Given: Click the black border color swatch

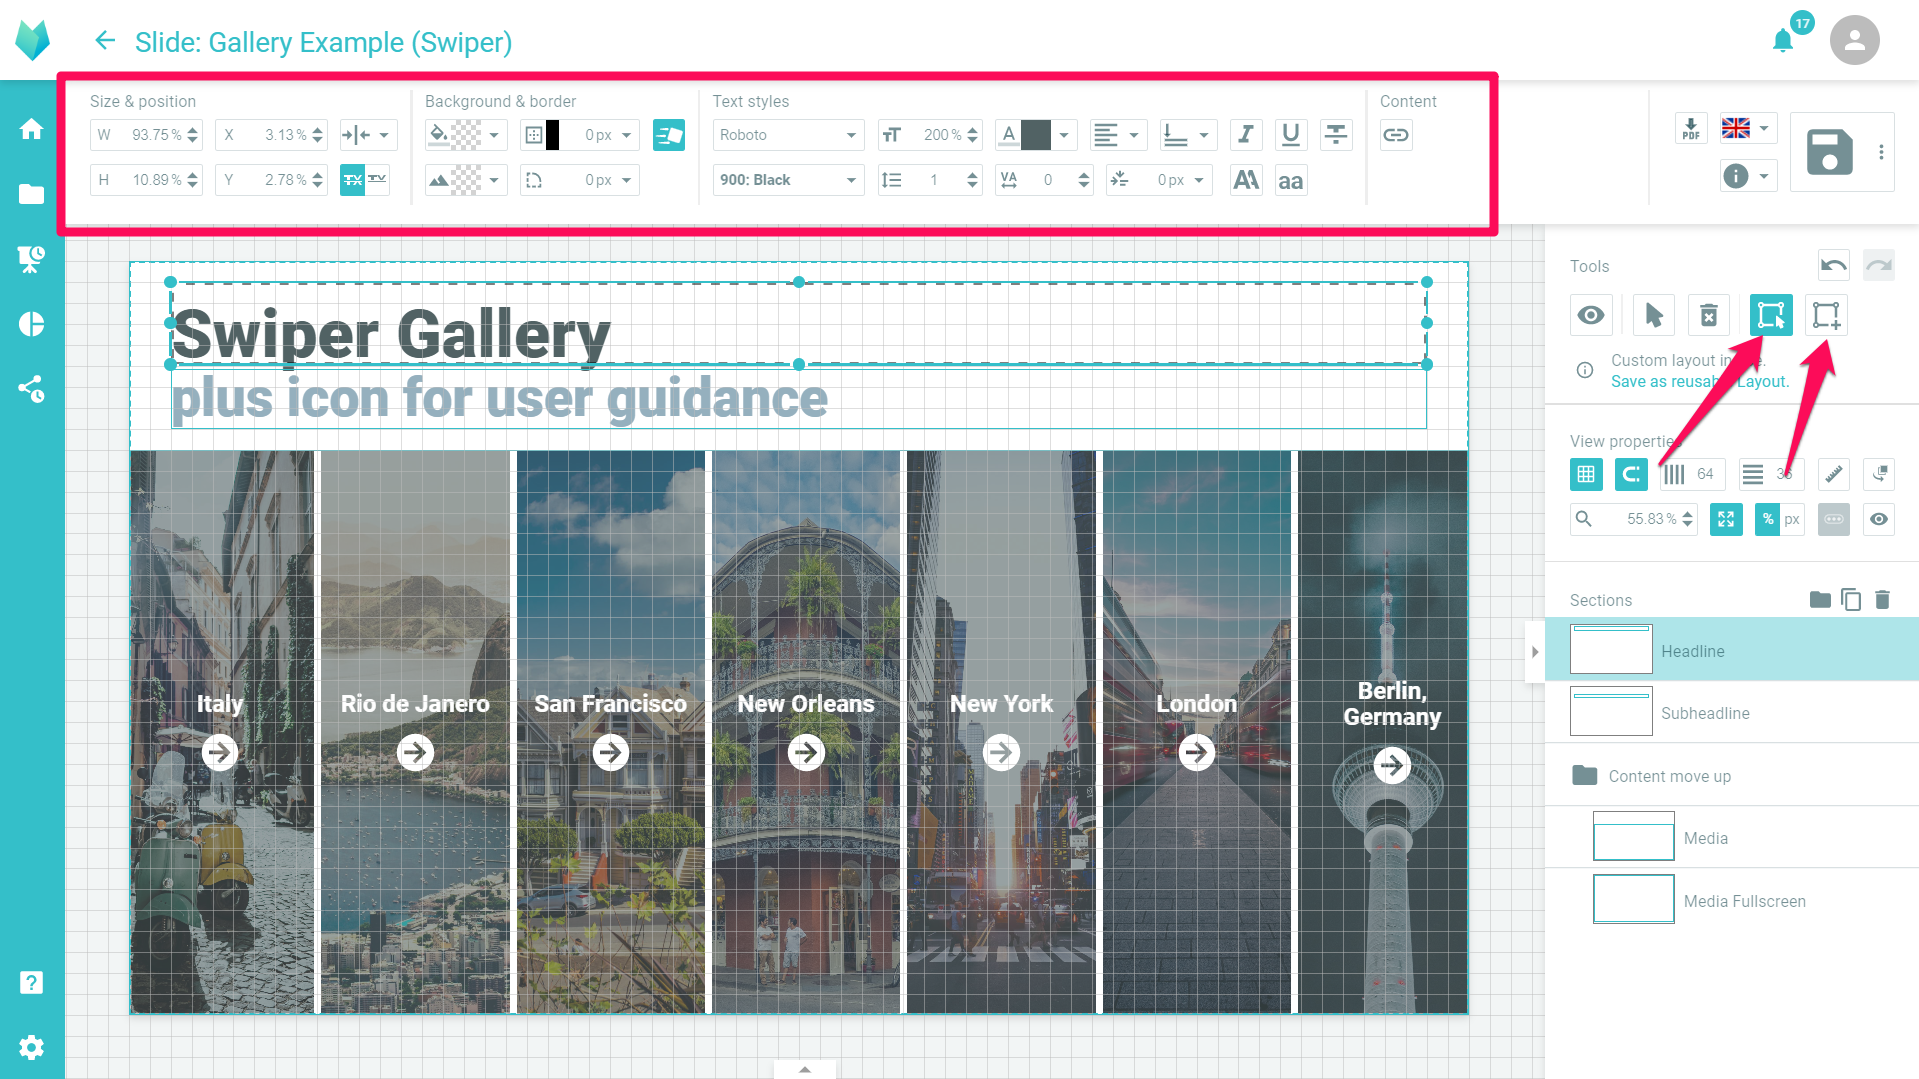Looking at the screenshot, I should [x=552, y=134].
